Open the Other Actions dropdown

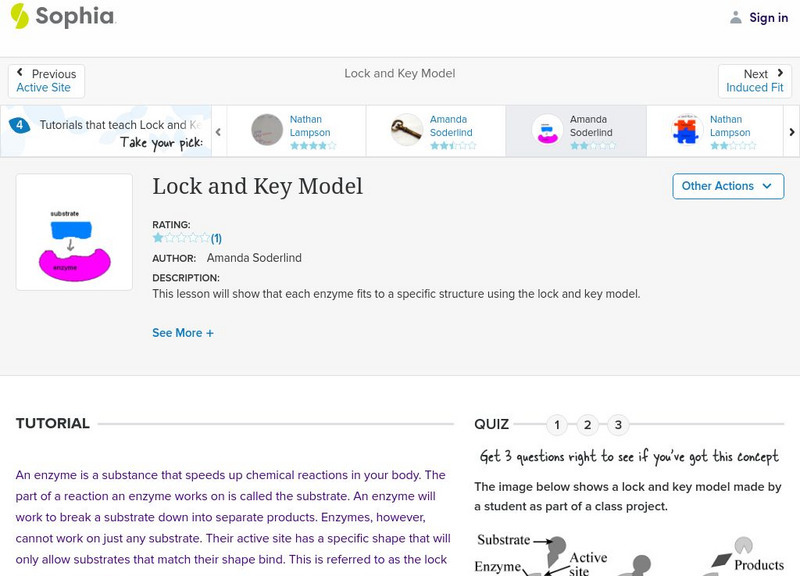tap(727, 186)
